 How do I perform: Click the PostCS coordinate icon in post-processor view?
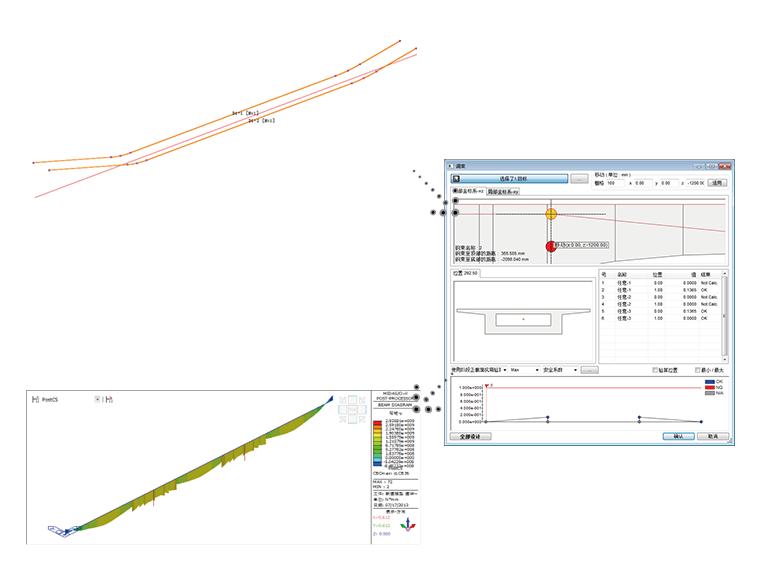coord(35,400)
